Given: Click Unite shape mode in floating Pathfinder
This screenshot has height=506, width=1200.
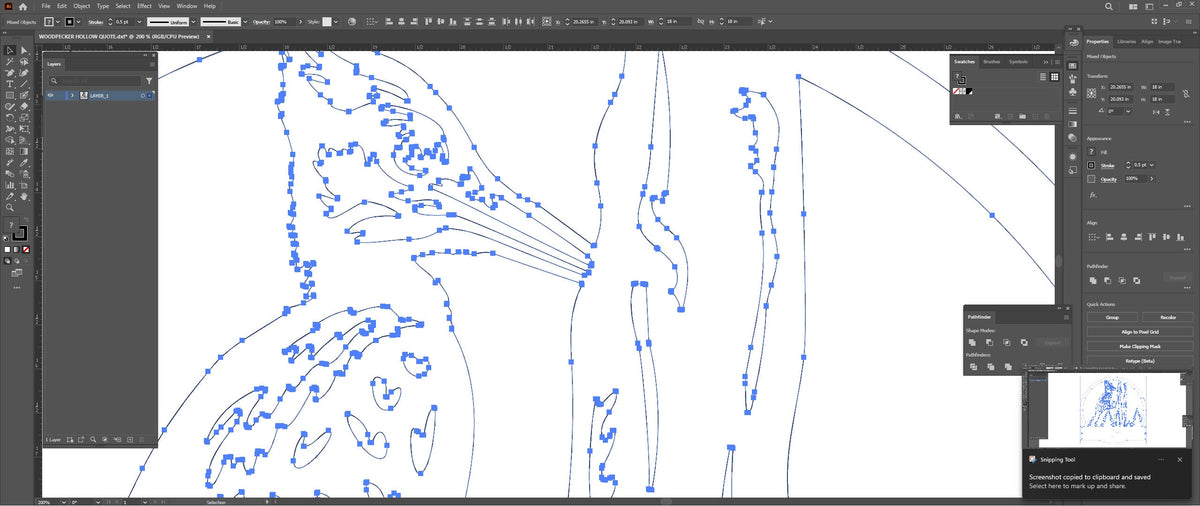Looking at the screenshot, I should 972,342.
